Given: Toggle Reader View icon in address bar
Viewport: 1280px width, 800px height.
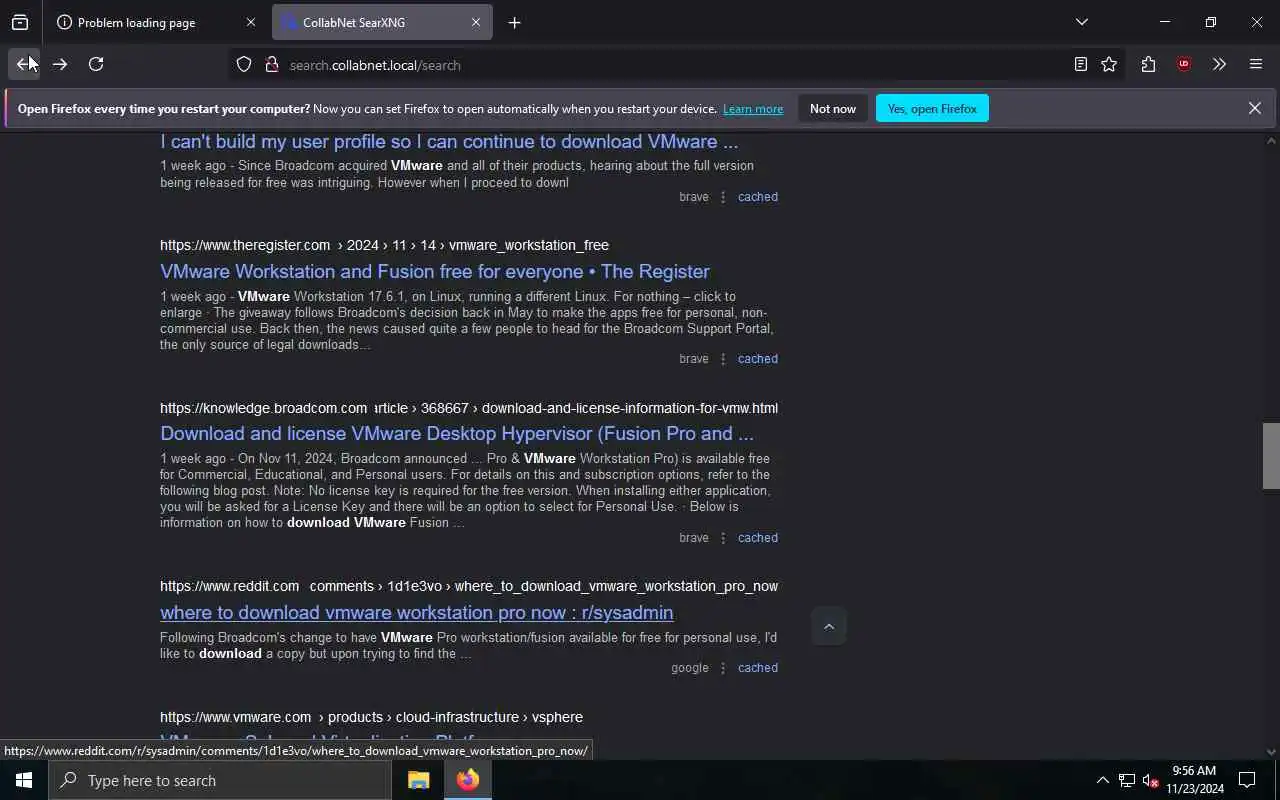Looking at the screenshot, I should (x=1080, y=64).
